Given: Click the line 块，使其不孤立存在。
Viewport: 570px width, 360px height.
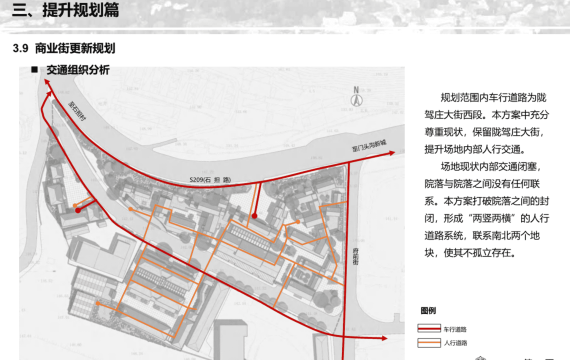Looking at the screenshot, I should pos(470,253).
